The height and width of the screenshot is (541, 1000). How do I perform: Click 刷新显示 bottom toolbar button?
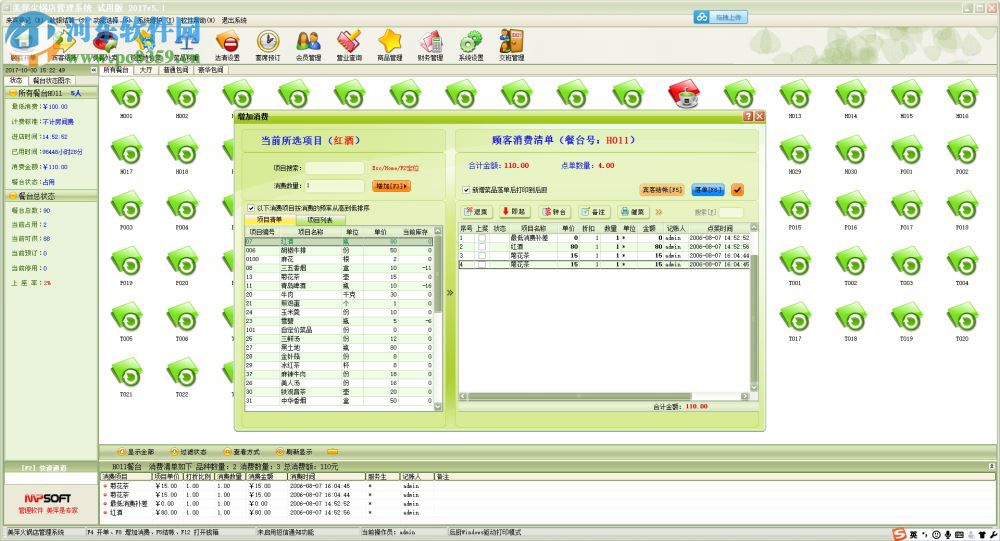pos(295,452)
